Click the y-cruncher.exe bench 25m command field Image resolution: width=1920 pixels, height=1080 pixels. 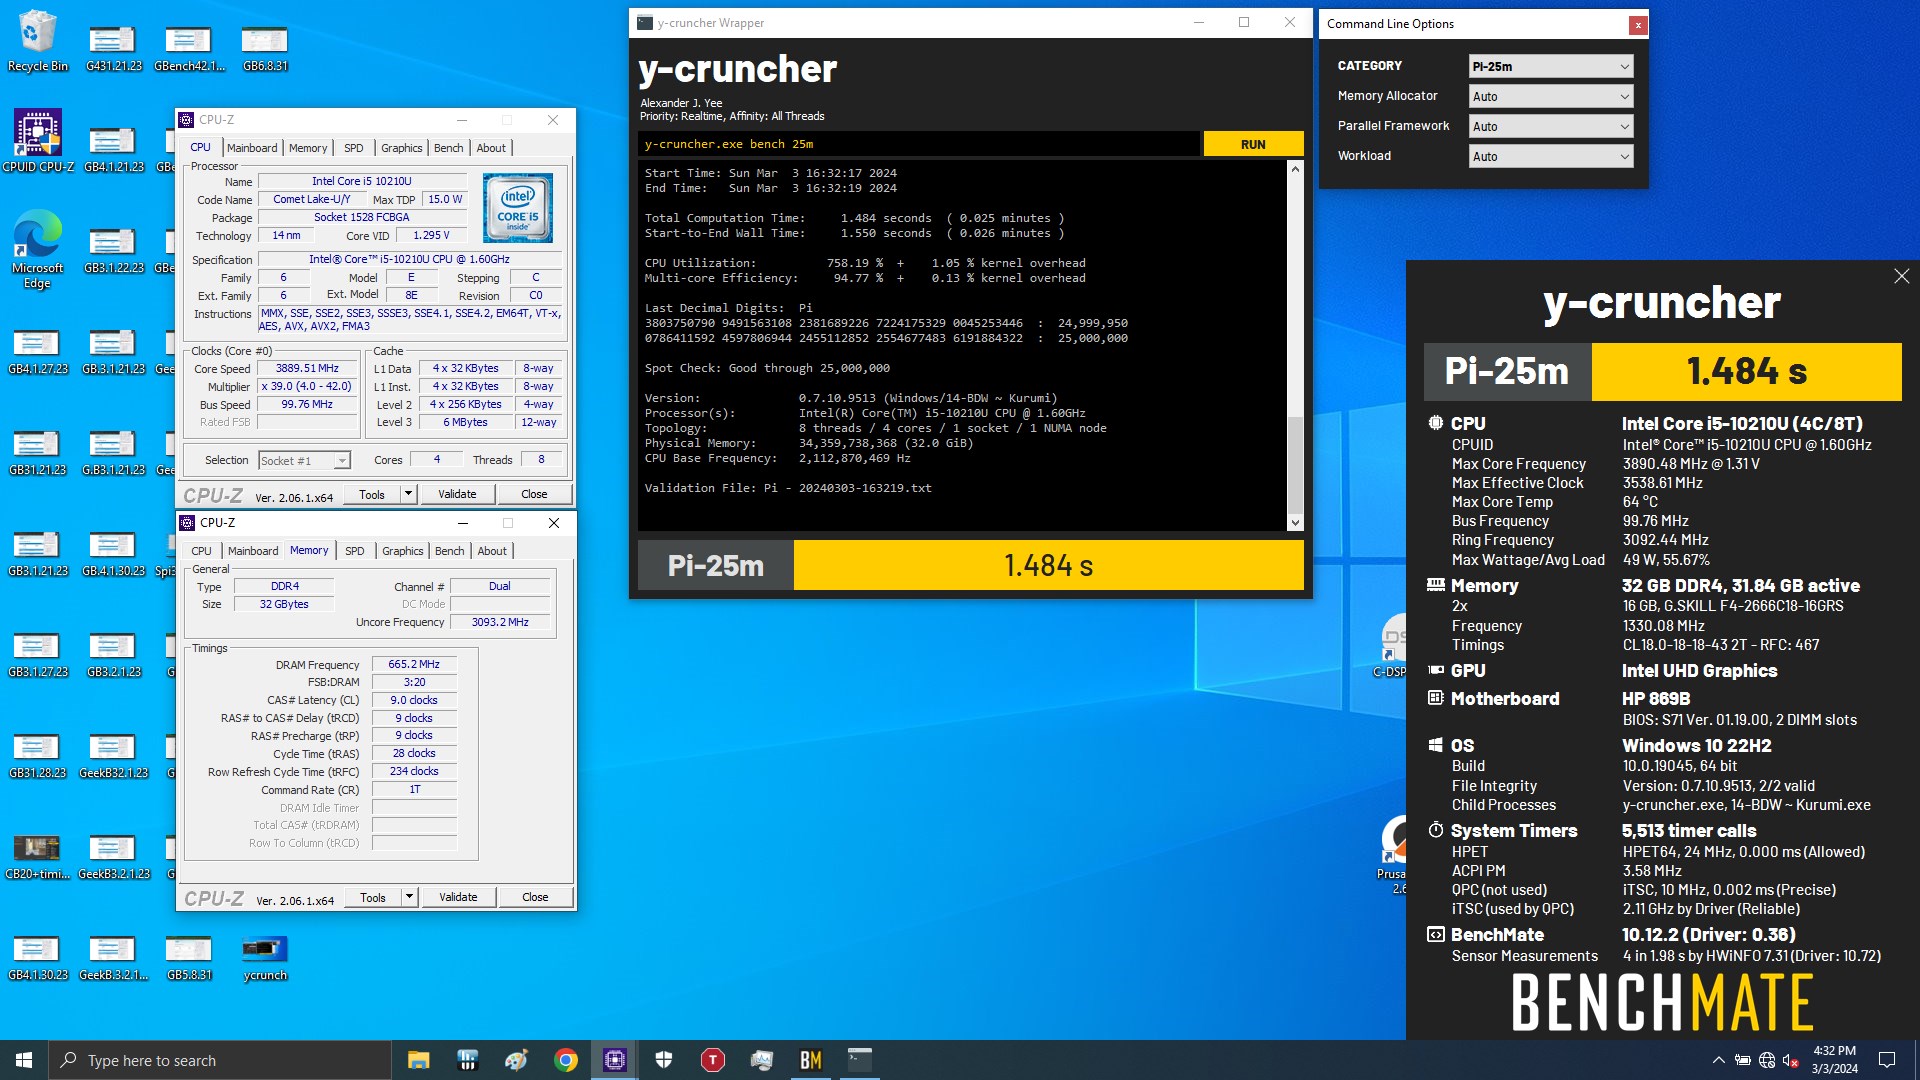(x=918, y=144)
